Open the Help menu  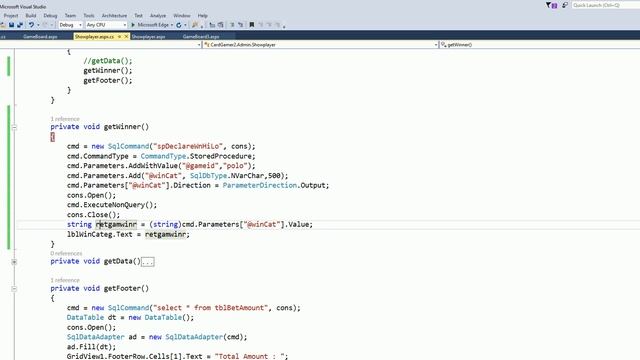click(x=203, y=16)
